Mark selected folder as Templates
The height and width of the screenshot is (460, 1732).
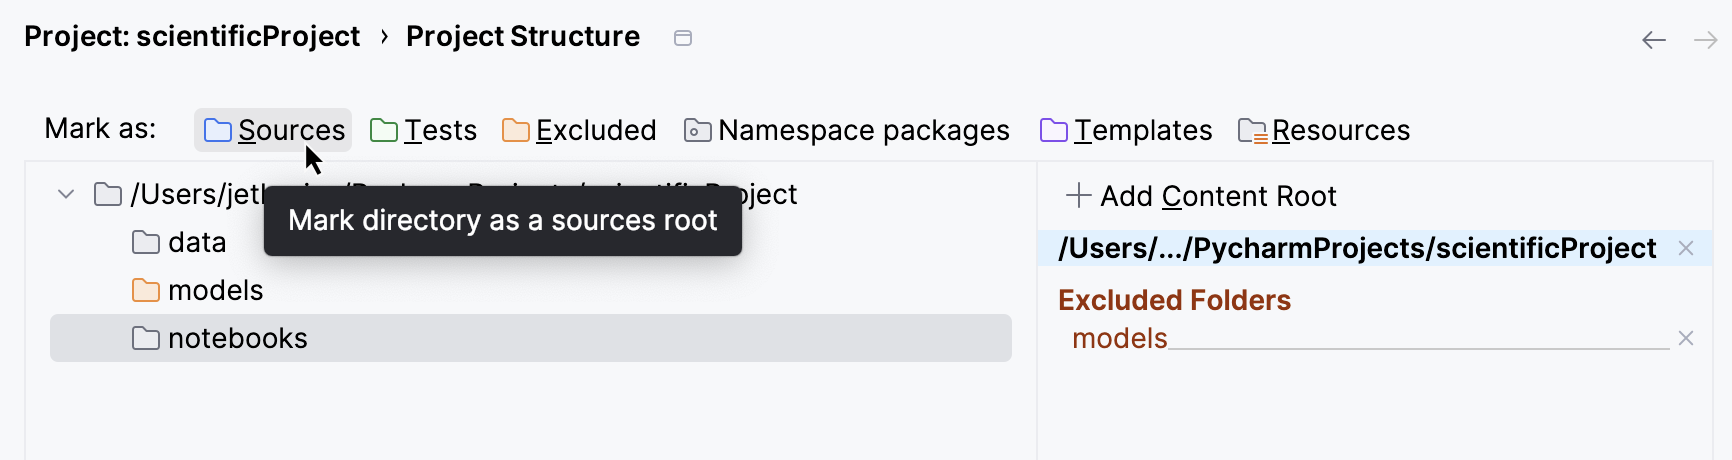pos(1126,130)
